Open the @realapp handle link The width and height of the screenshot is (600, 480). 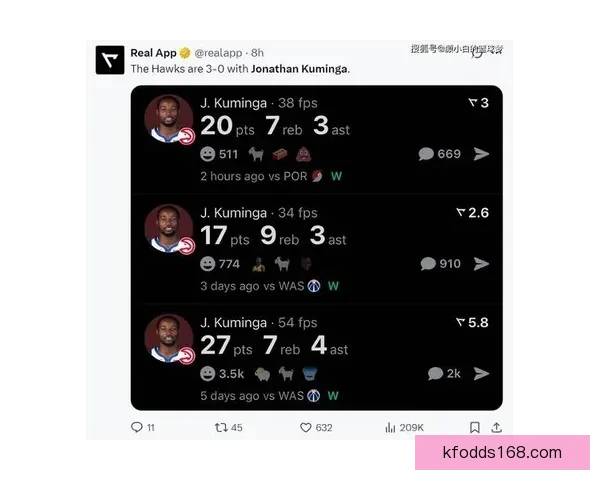coord(218,53)
